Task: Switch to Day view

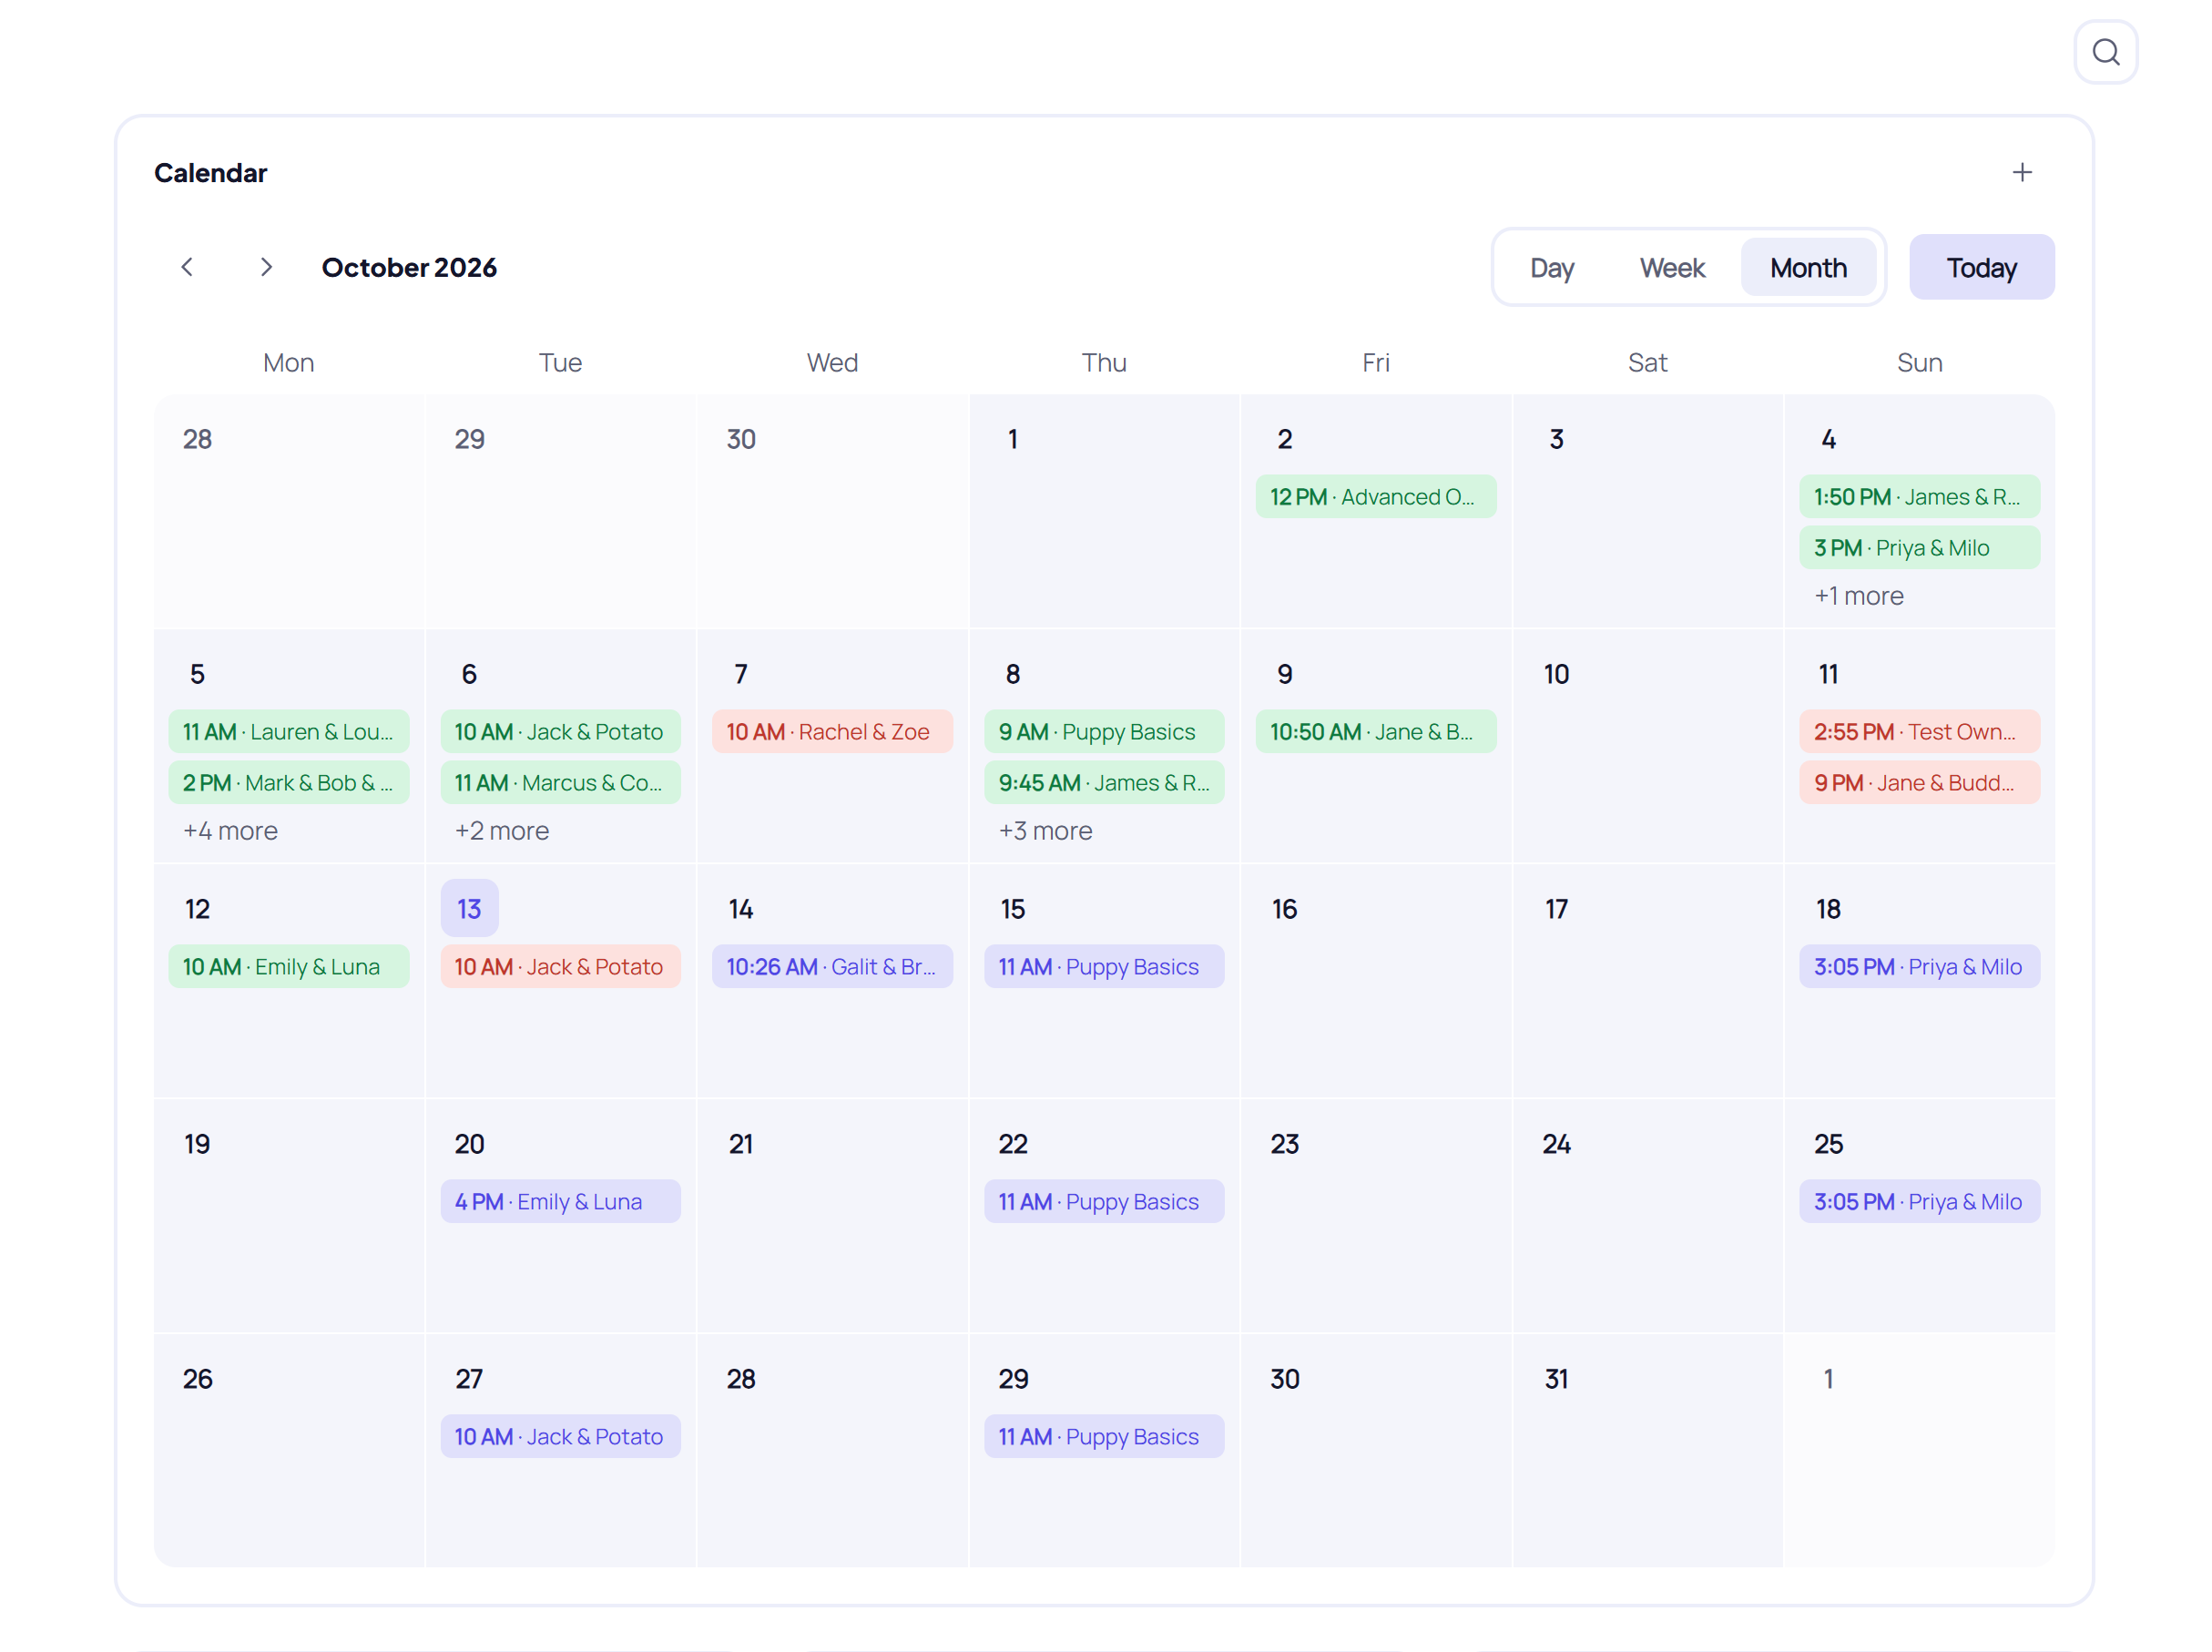Action: click(x=1551, y=268)
